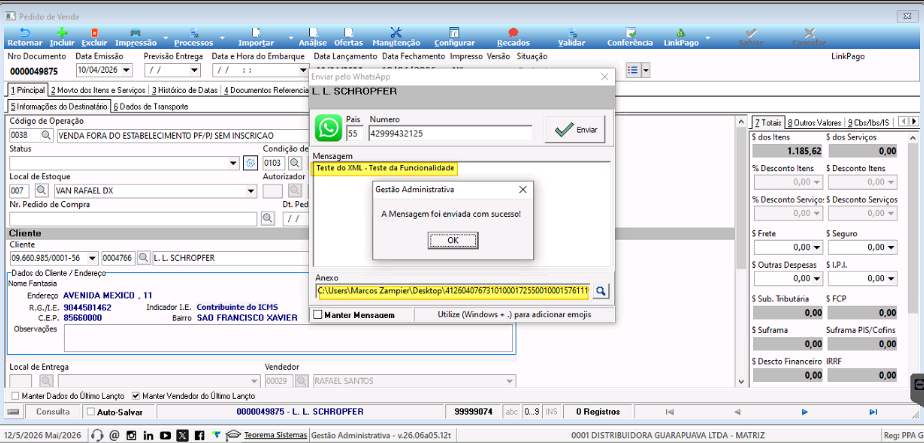924x443 pixels.
Task: Open the Previsão Entrega date dropdown
Action: (195, 70)
